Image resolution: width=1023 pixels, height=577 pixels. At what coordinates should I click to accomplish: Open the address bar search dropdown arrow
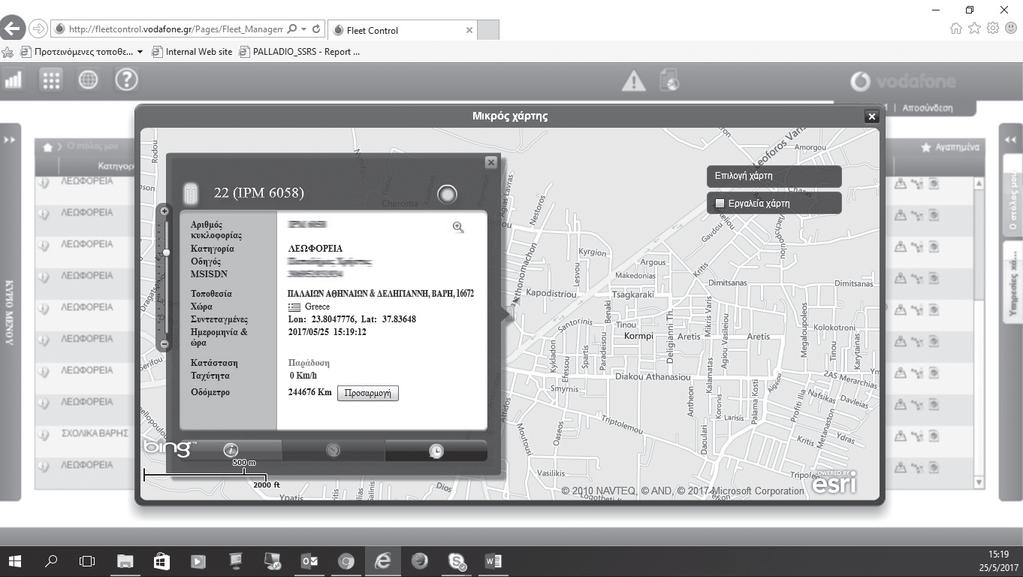coord(303,29)
